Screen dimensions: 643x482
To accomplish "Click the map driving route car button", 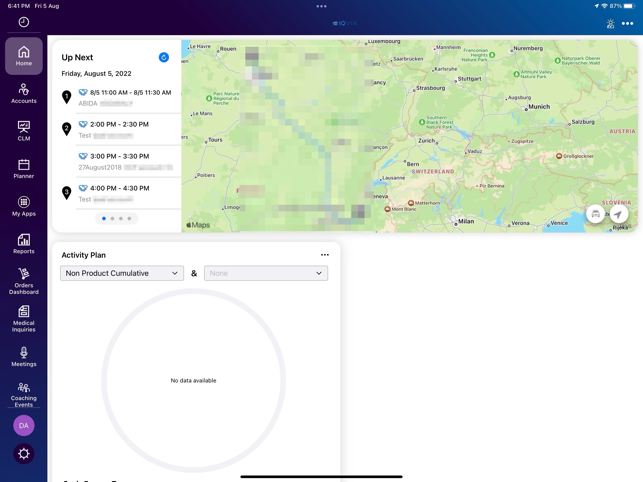I will (x=595, y=214).
